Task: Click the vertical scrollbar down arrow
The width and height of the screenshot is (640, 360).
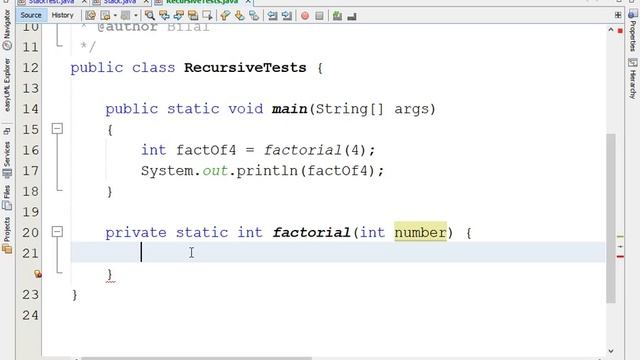Action: pos(611,351)
